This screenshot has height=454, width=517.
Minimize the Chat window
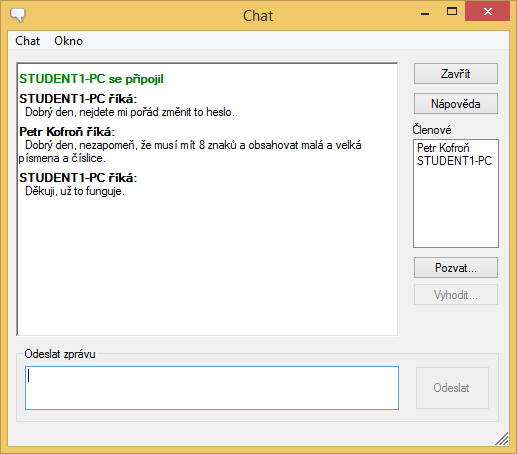[x=425, y=12]
